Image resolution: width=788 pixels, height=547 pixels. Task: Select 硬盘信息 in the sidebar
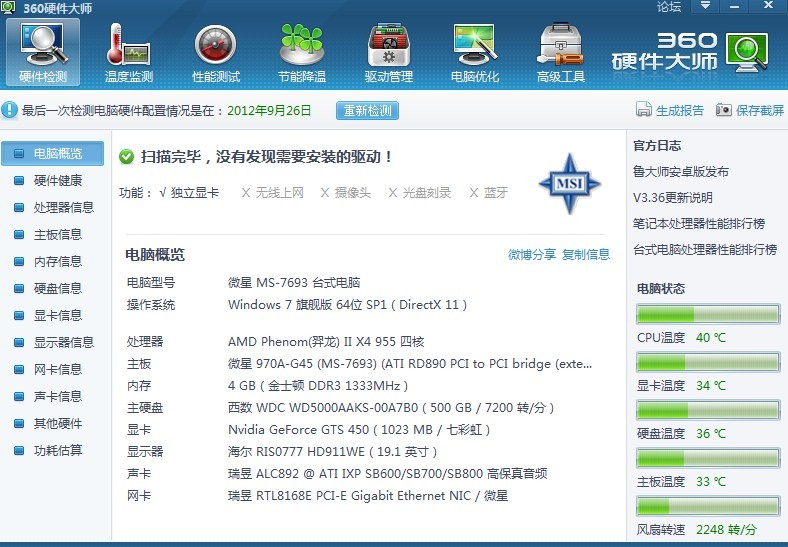(x=53, y=289)
